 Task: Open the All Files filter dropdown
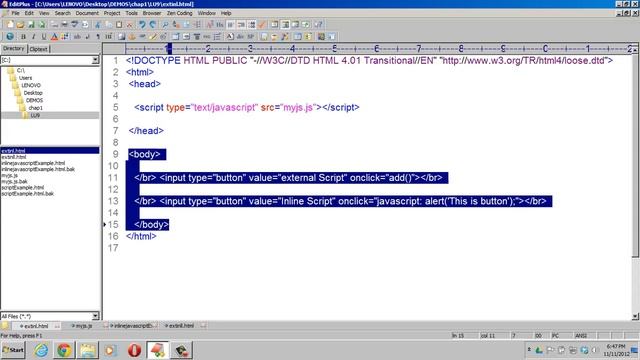(x=95, y=316)
